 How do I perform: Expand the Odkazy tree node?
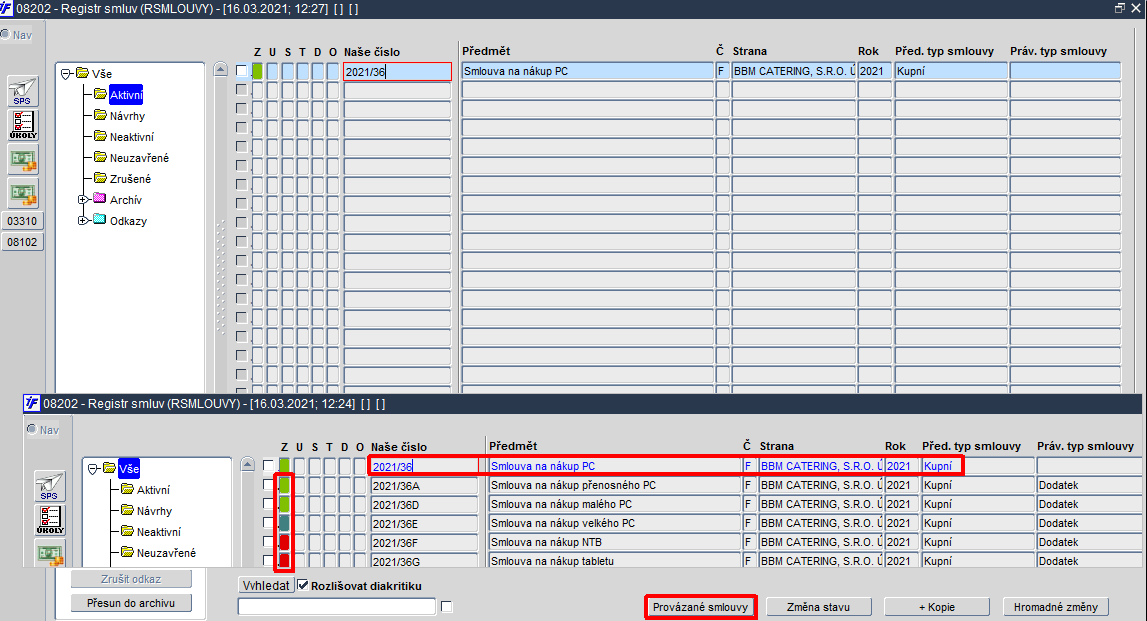(x=83, y=220)
